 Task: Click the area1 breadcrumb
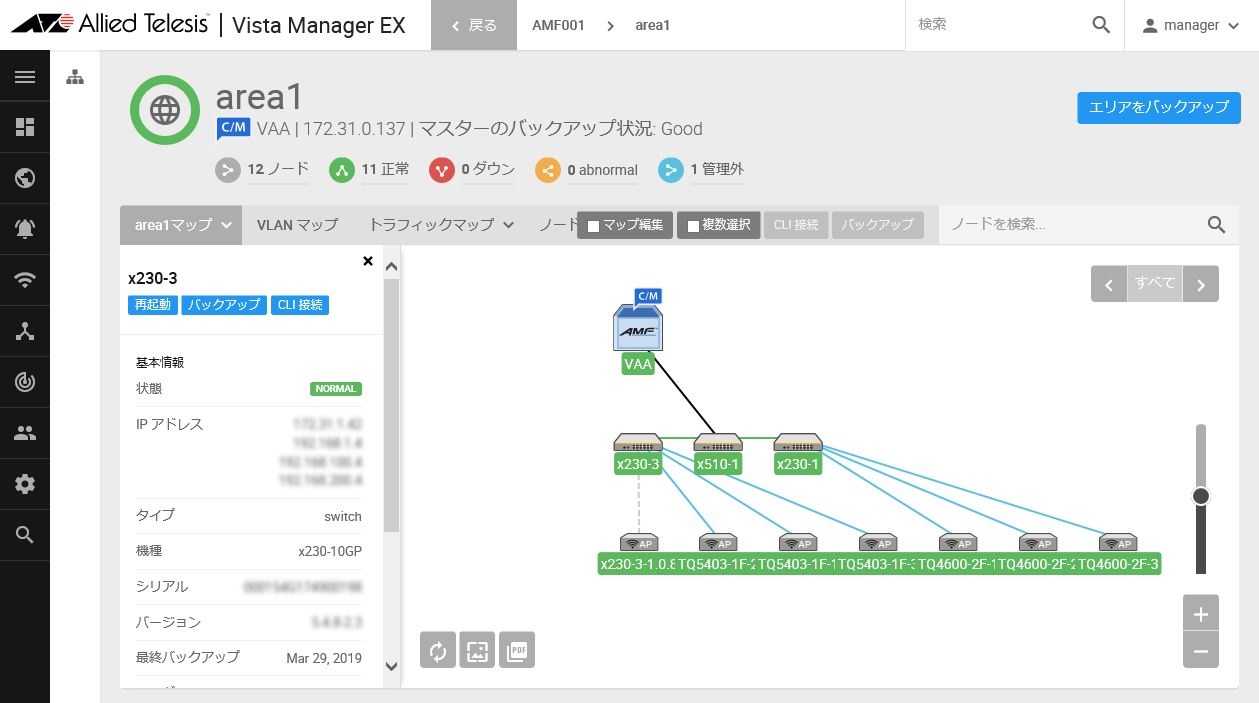click(653, 25)
